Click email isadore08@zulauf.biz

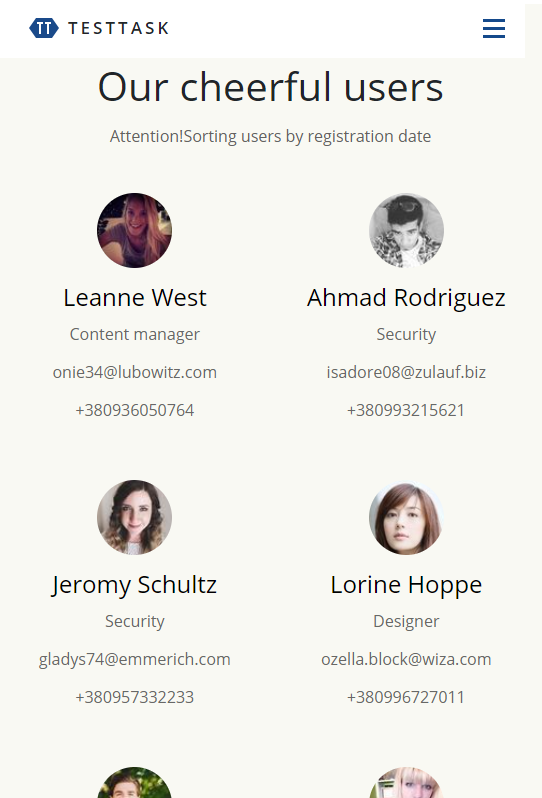(406, 372)
